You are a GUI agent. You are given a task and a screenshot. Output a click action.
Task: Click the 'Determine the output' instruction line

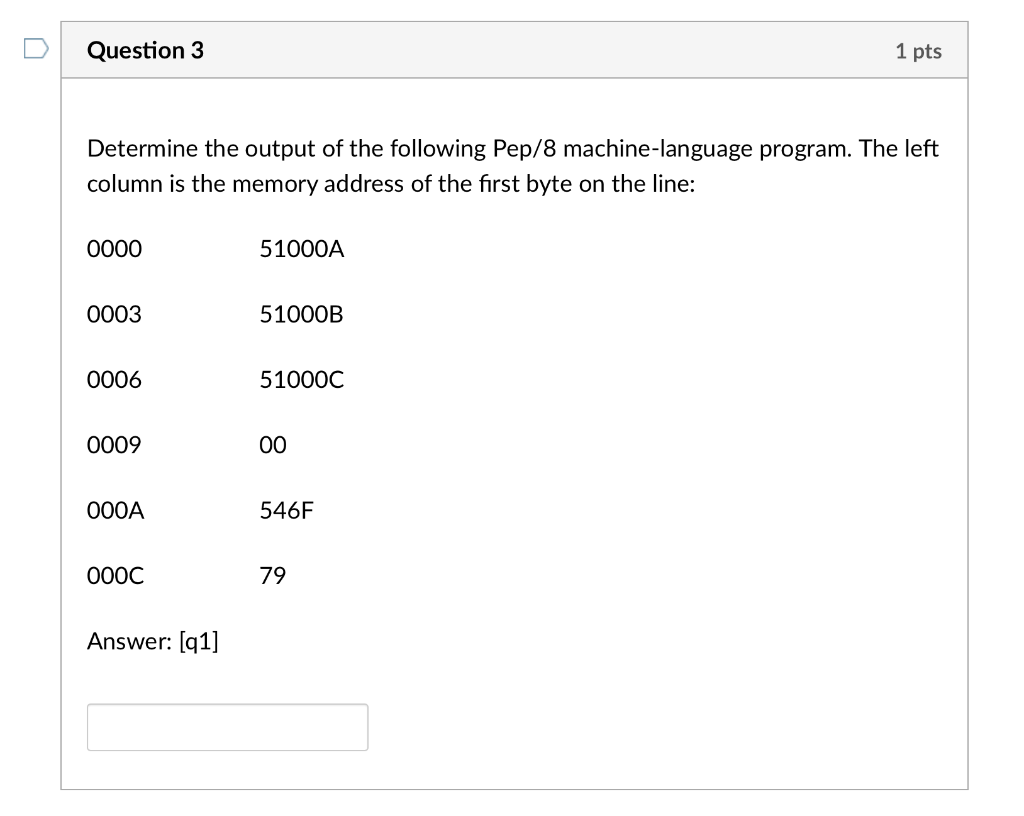512,149
